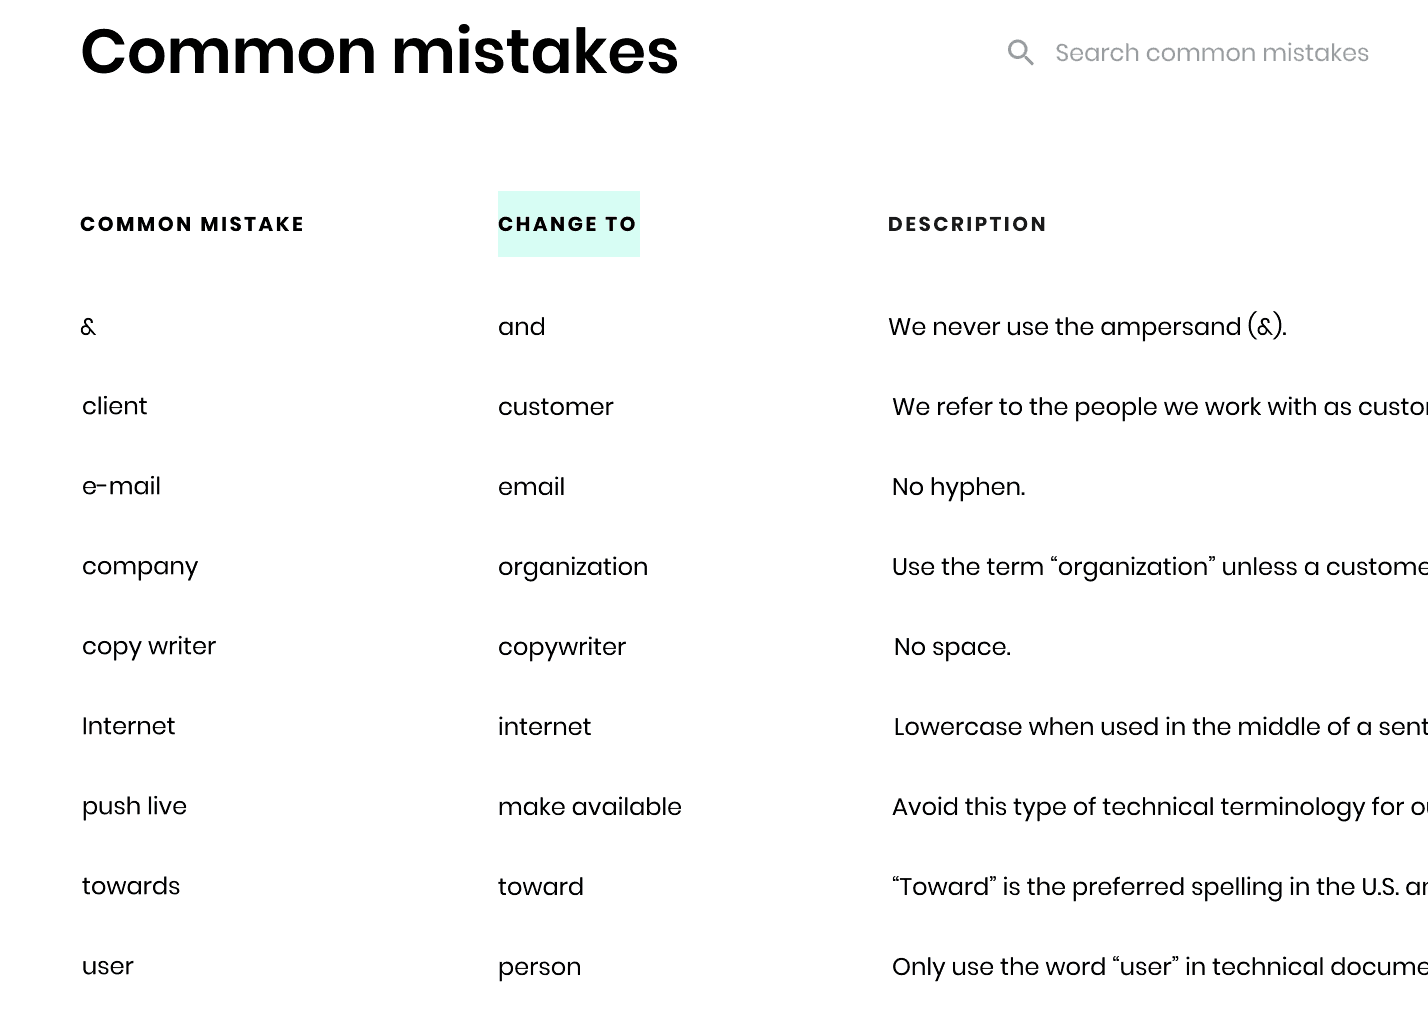Click the Common mistakes page title
This screenshot has height=1019, width=1428.
pyautogui.click(x=379, y=51)
